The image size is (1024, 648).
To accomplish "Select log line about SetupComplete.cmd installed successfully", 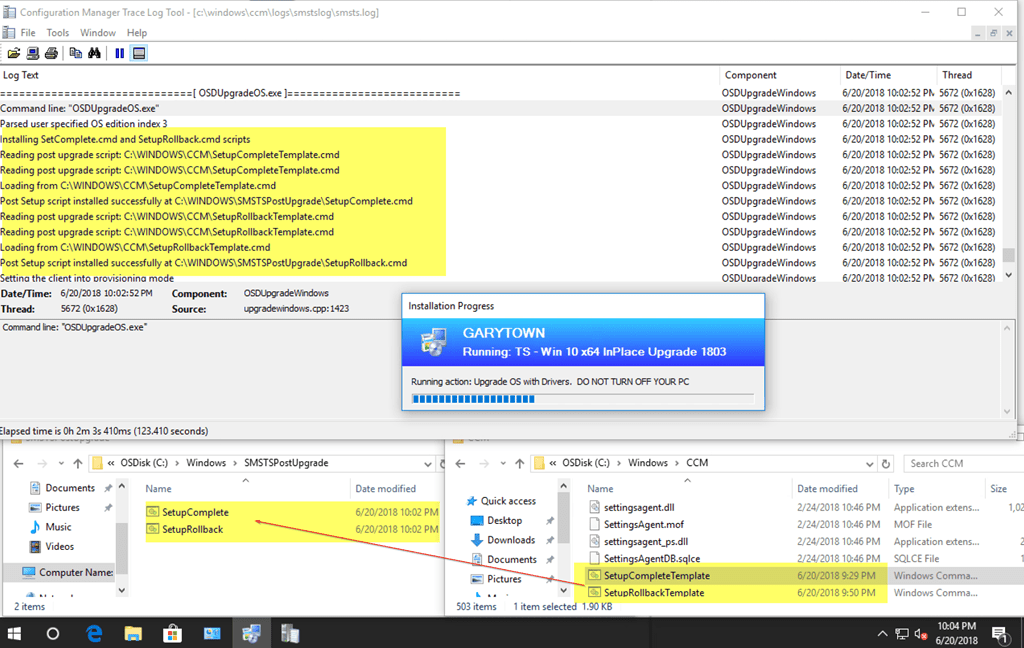I will point(500,201).
